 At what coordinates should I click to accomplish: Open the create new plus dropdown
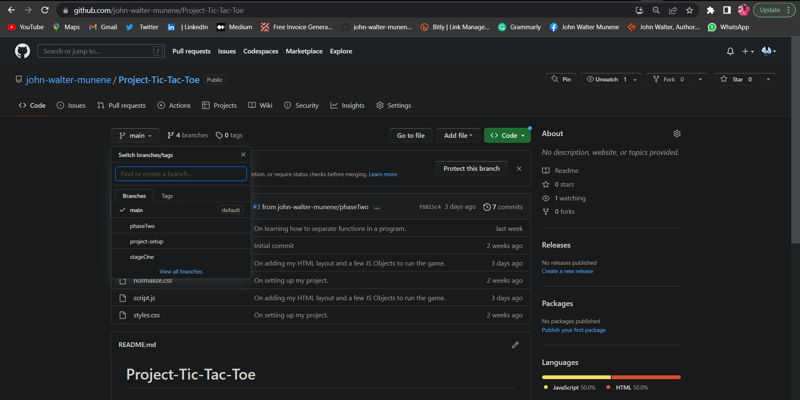tap(748, 52)
